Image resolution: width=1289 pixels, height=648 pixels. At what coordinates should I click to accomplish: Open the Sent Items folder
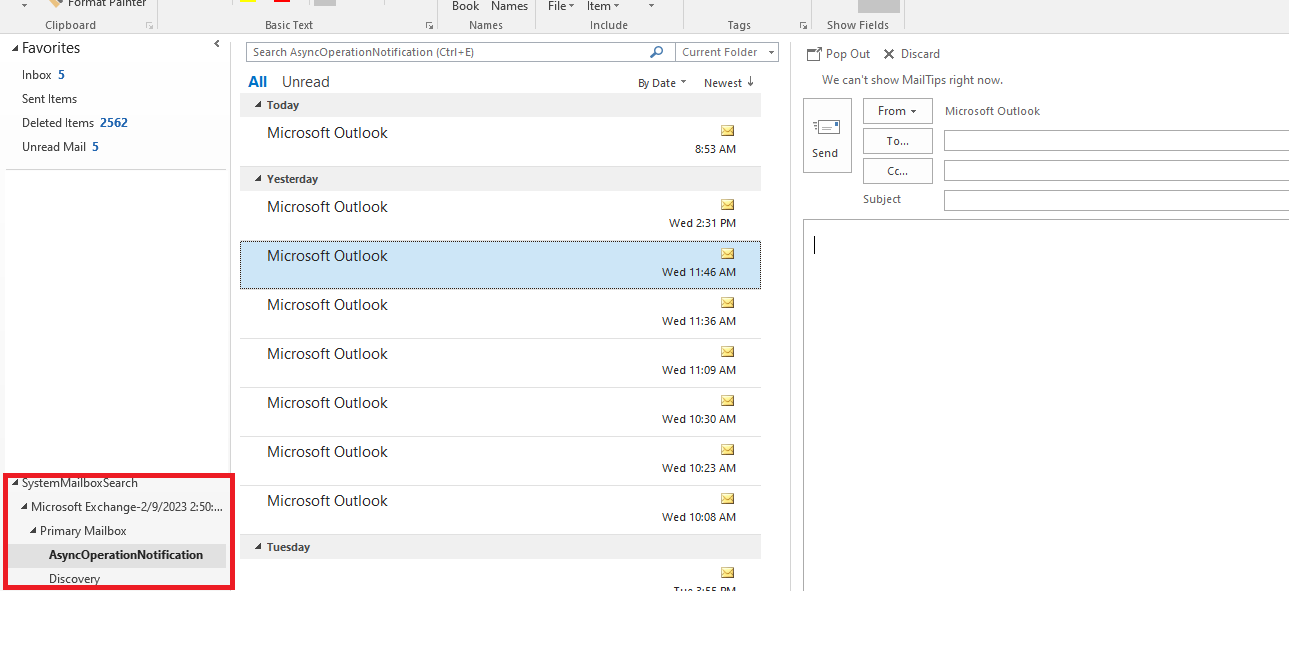coord(49,99)
